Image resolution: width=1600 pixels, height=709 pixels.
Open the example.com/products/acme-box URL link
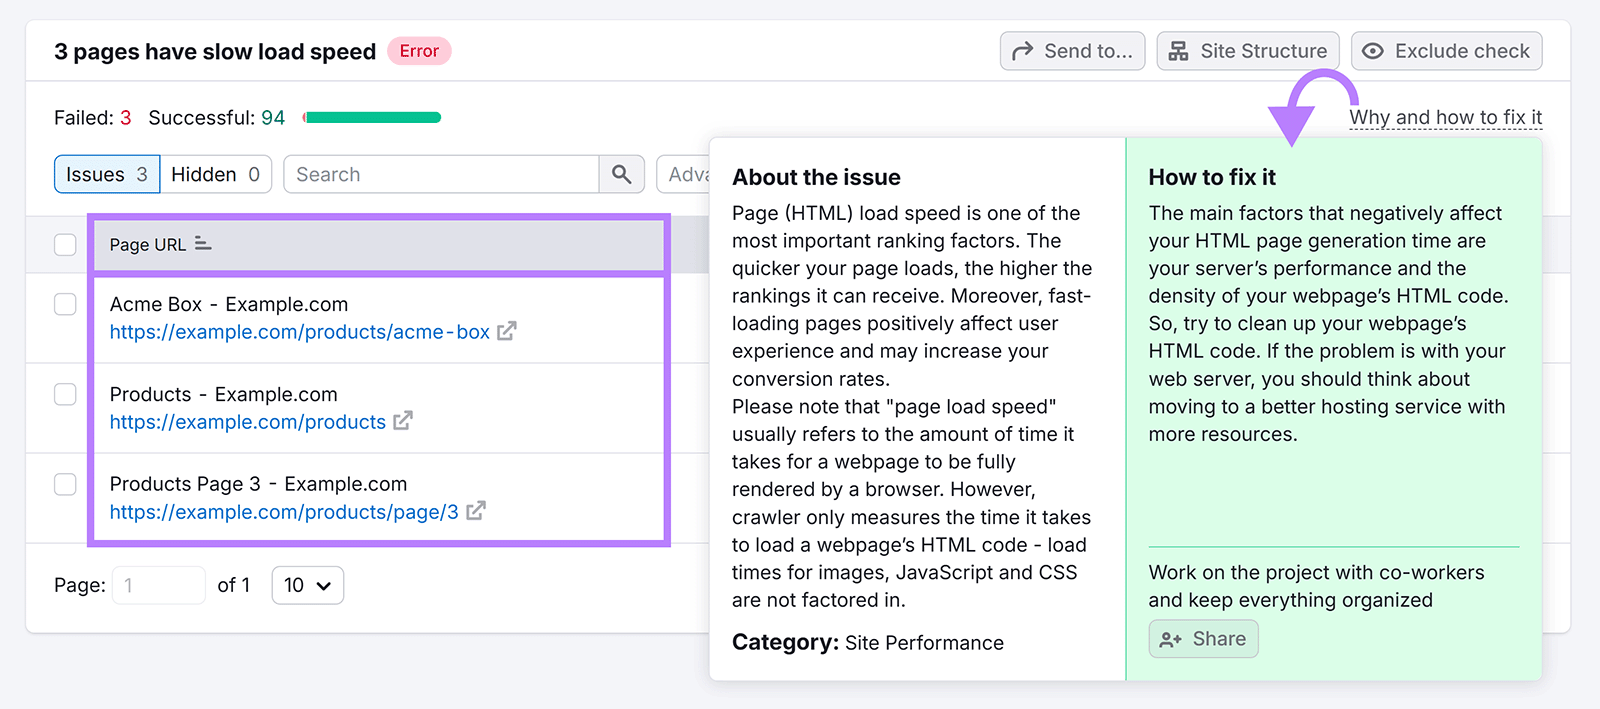(299, 332)
